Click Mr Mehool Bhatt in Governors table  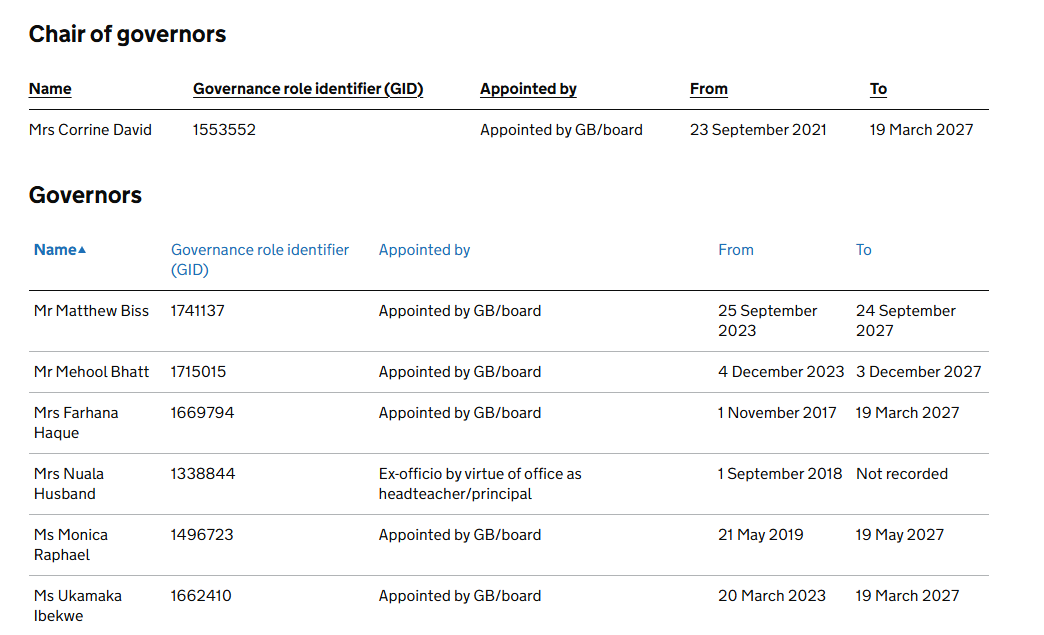coord(91,372)
